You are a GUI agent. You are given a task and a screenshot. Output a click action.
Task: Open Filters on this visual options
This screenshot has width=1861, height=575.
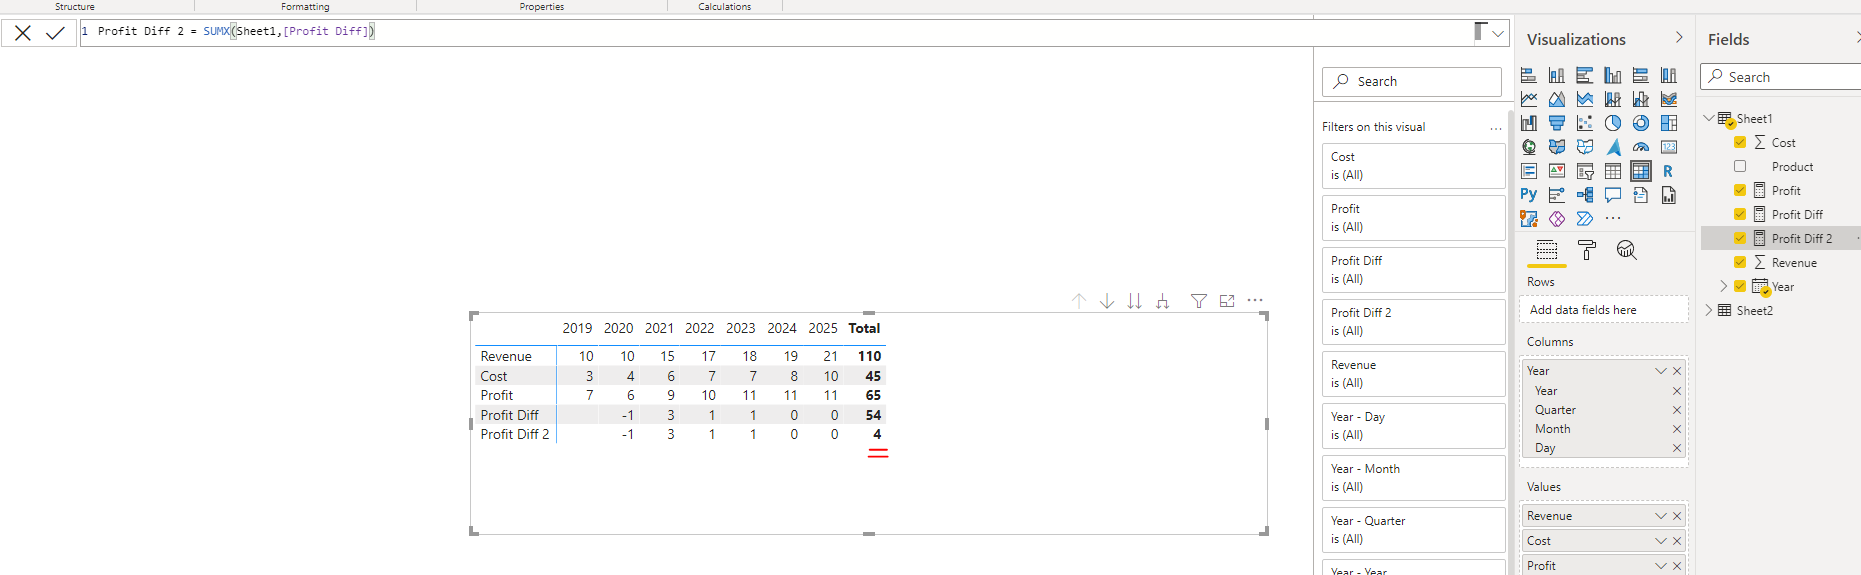pos(1496,128)
